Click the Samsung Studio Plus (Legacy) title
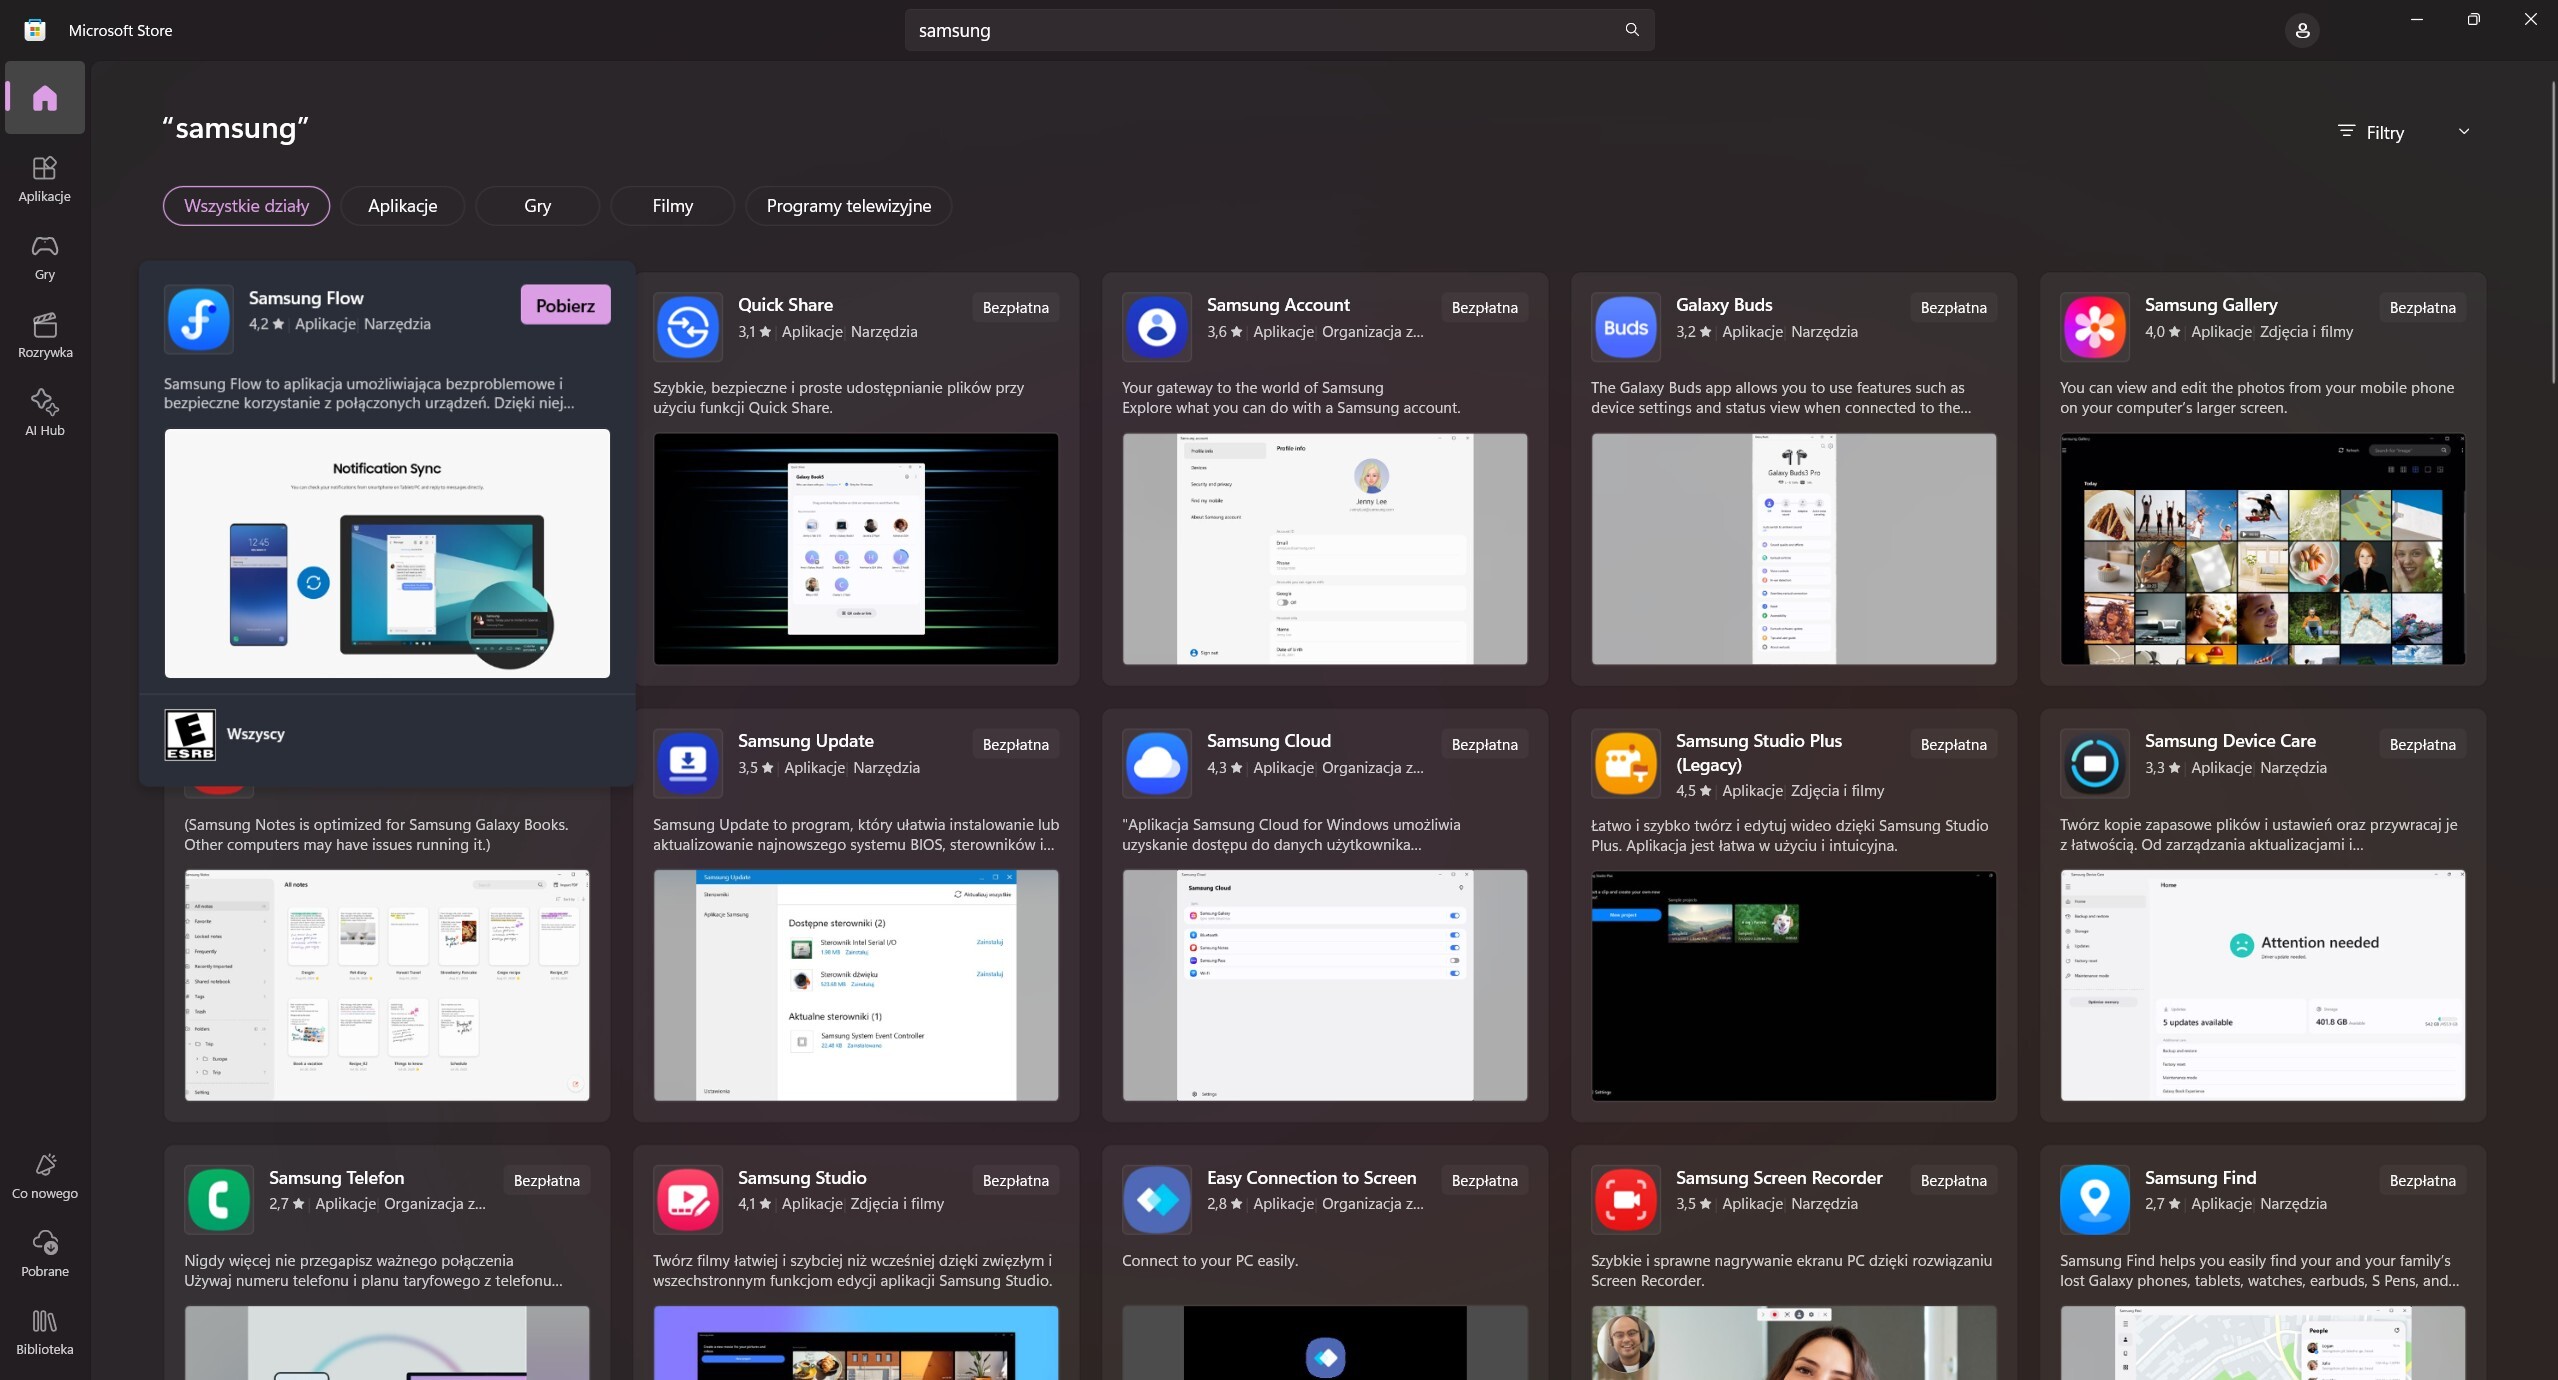This screenshot has height=1380, width=2558. coord(1759,753)
